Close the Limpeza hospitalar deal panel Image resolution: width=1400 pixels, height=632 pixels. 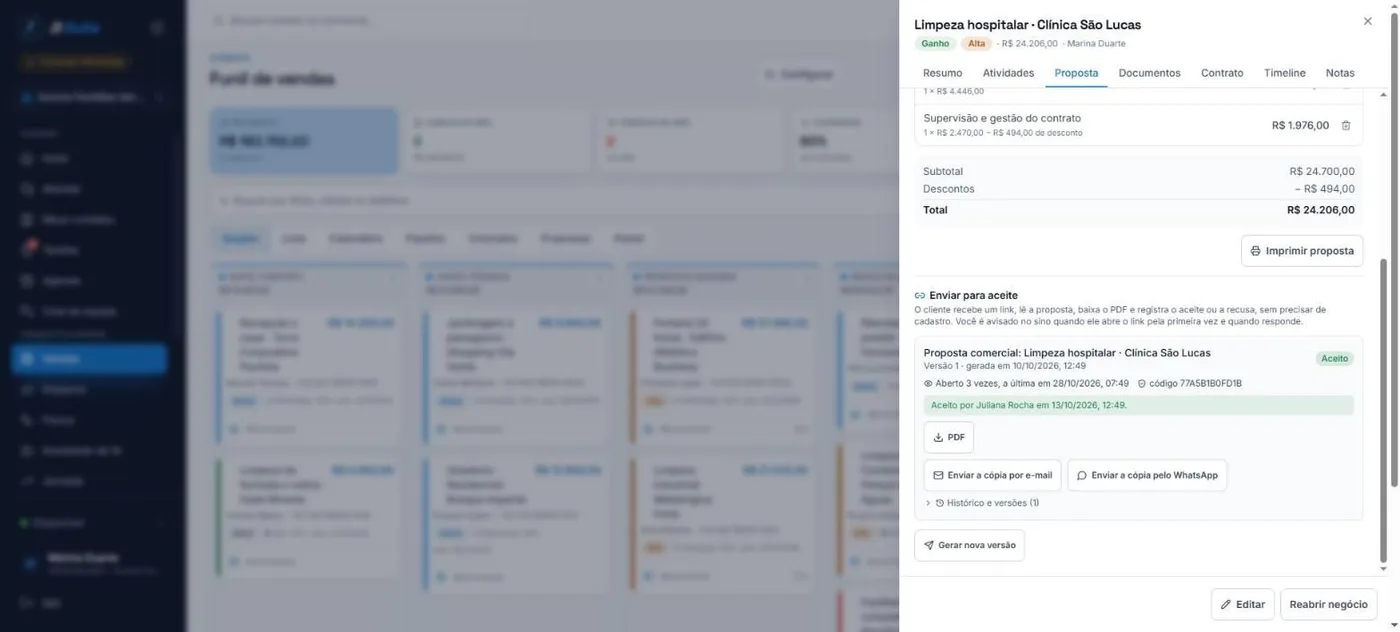1367,21
